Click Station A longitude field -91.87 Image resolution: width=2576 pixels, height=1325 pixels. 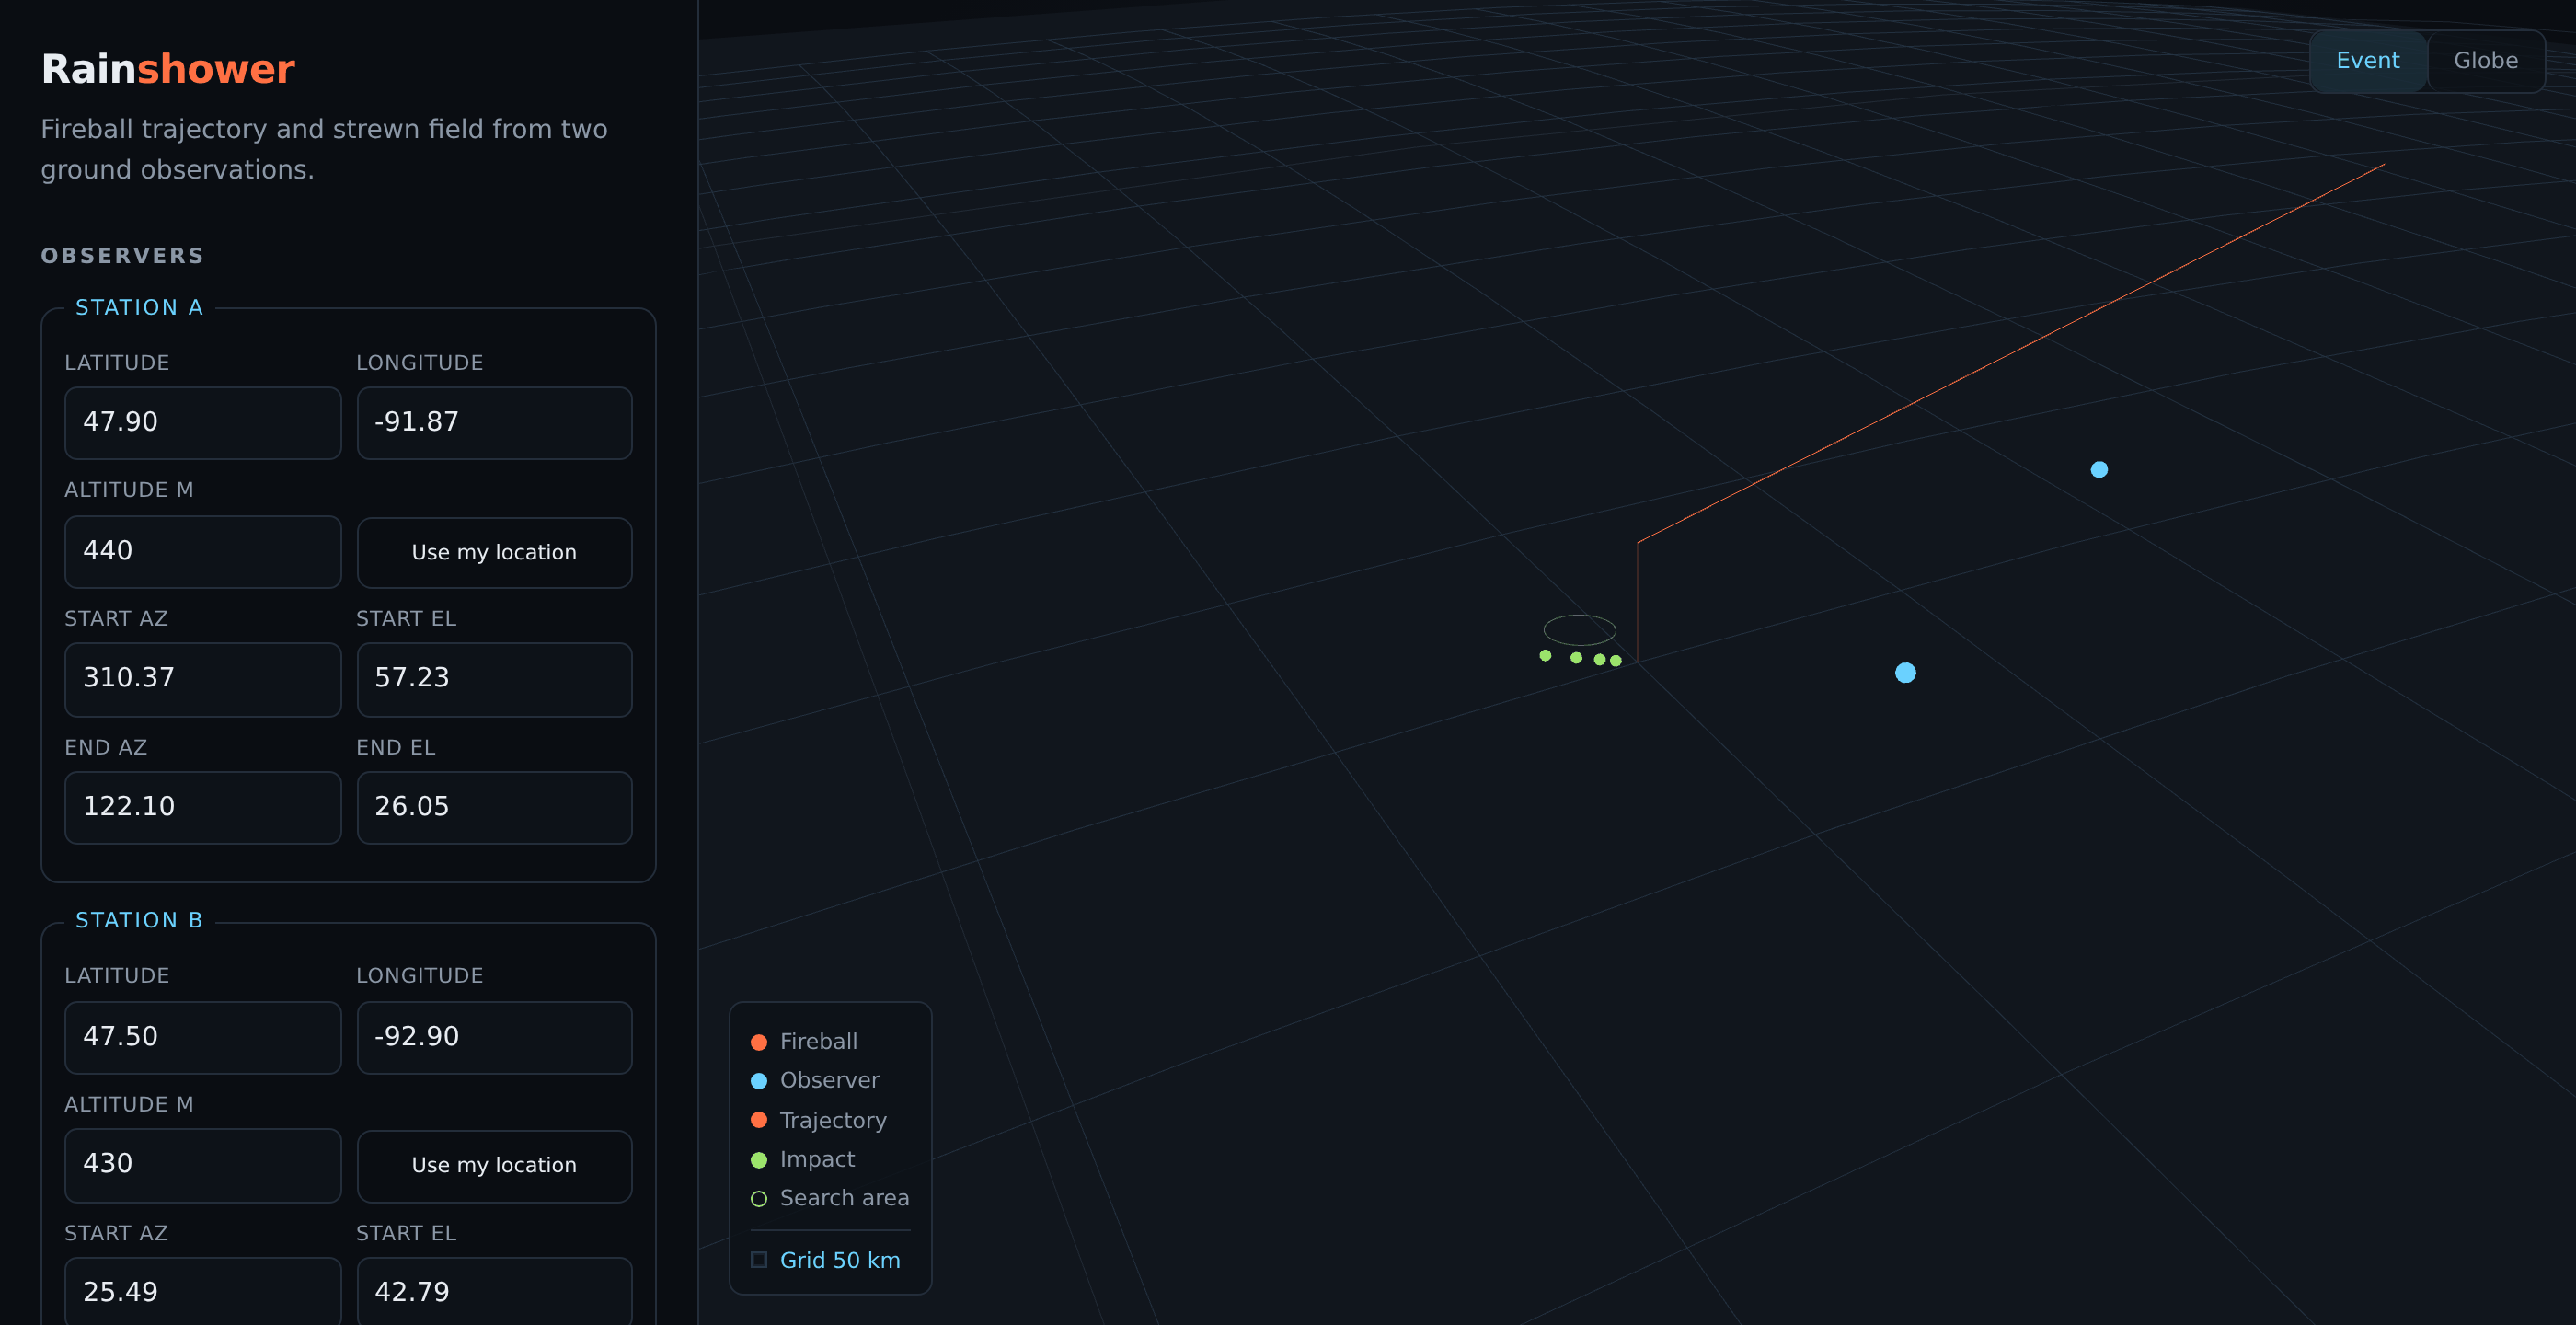pyautogui.click(x=494, y=423)
